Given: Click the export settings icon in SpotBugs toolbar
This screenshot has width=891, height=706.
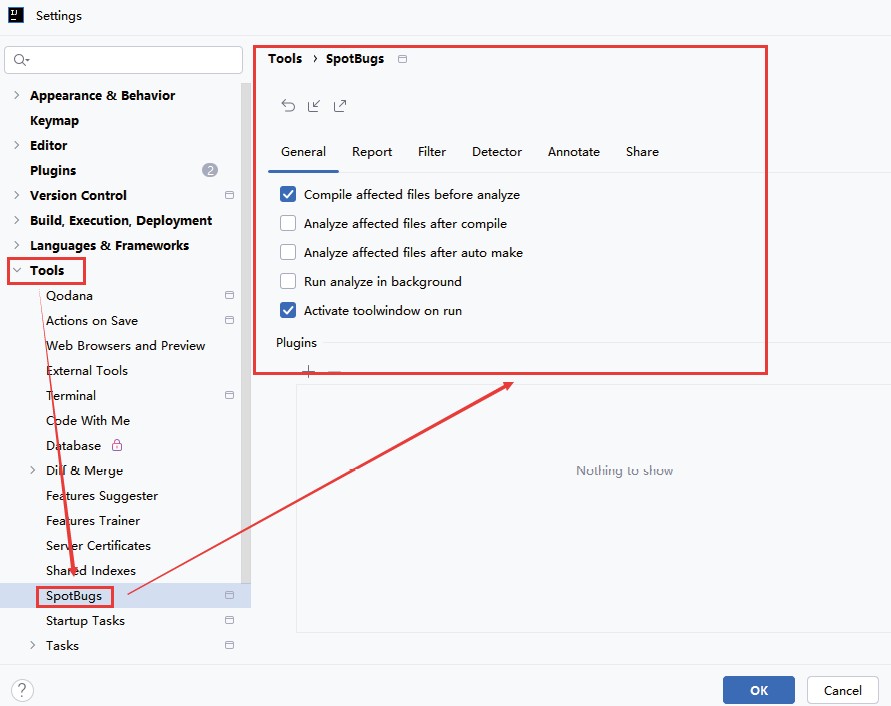Looking at the screenshot, I should click(x=340, y=106).
